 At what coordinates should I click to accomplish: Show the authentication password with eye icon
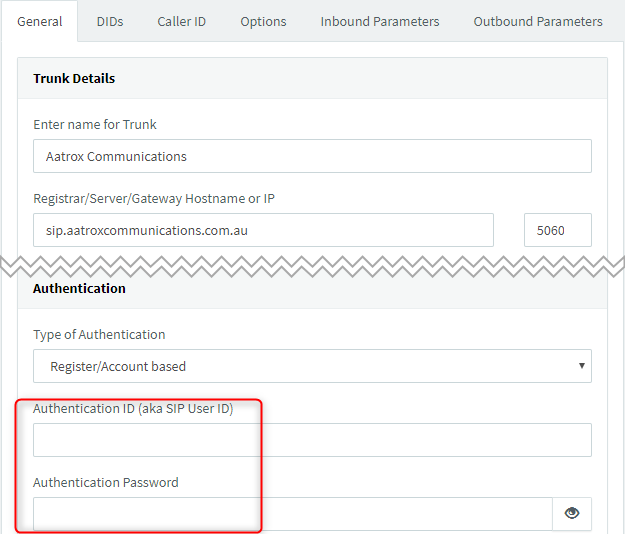tap(572, 513)
